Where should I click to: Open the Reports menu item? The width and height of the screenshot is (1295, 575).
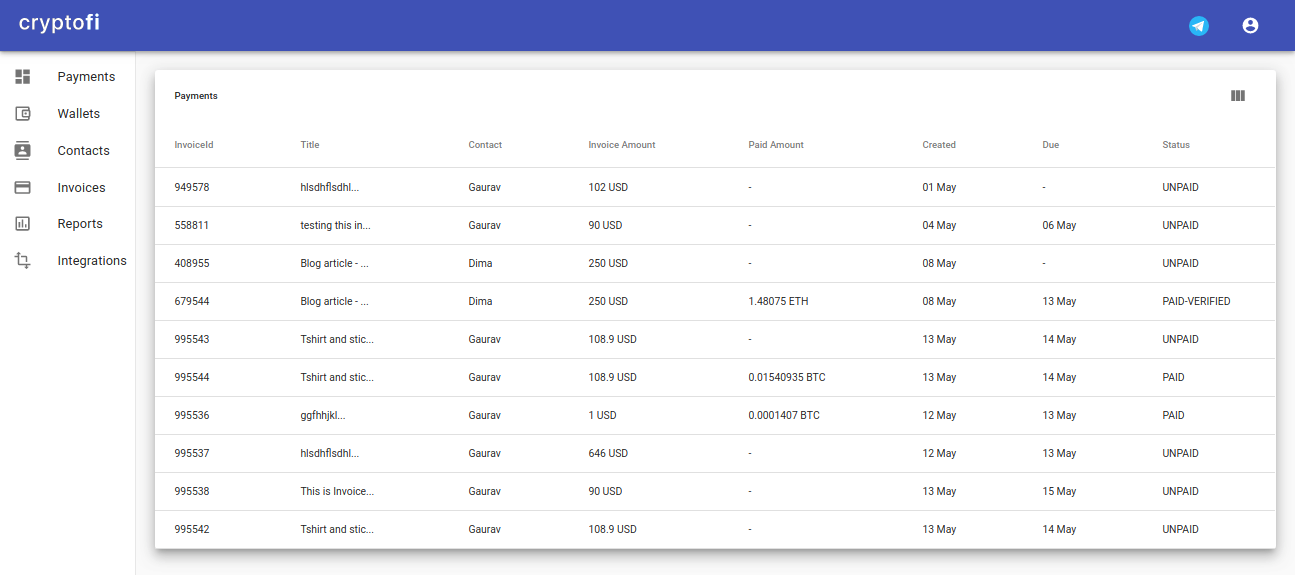(x=80, y=224)
